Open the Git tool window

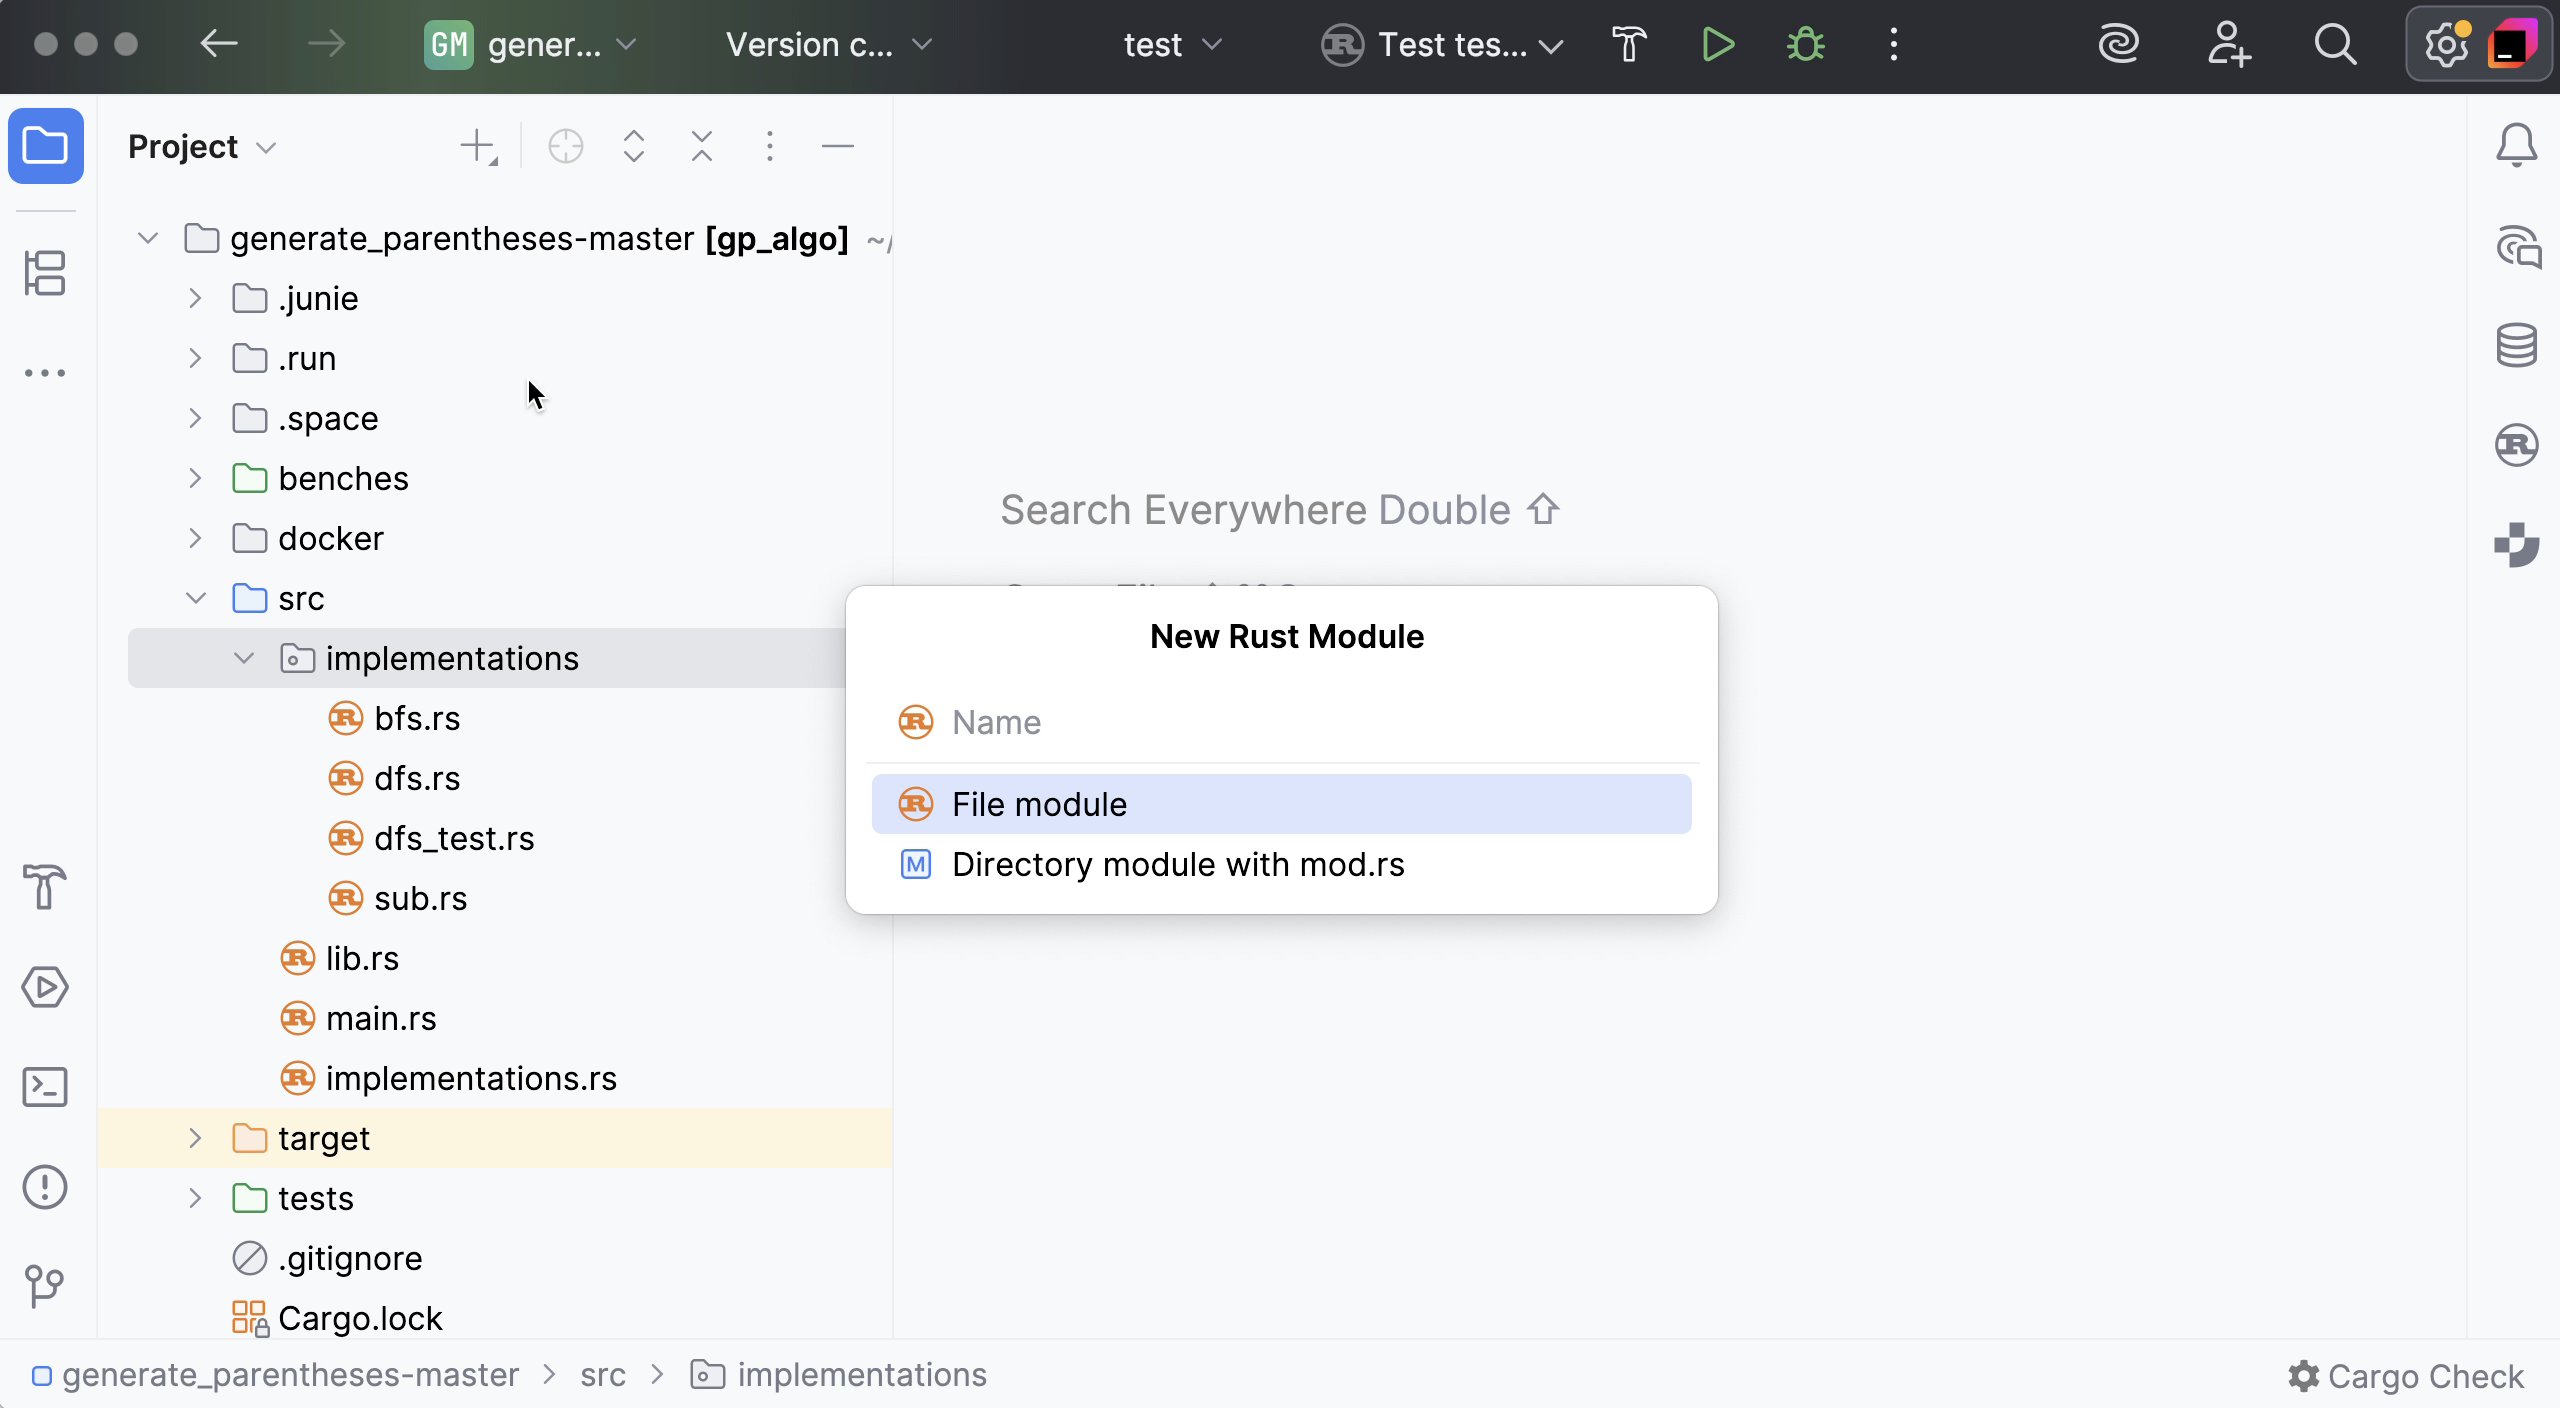pyautogui.click(x=45, y=1286)
